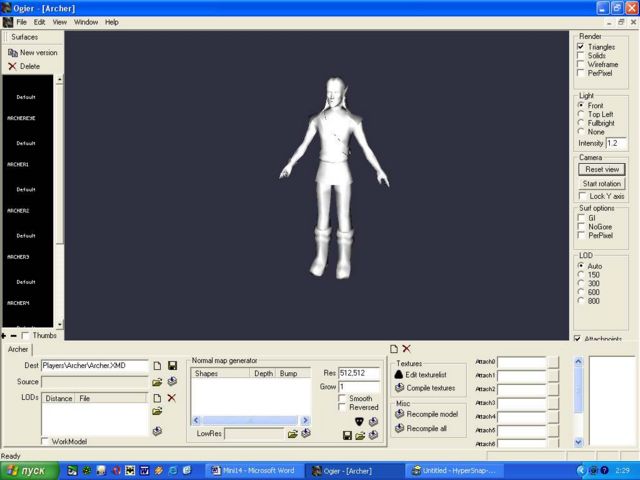Click Recompile model button
Viewport: 640px width, 480px height.
click(427, 414)
